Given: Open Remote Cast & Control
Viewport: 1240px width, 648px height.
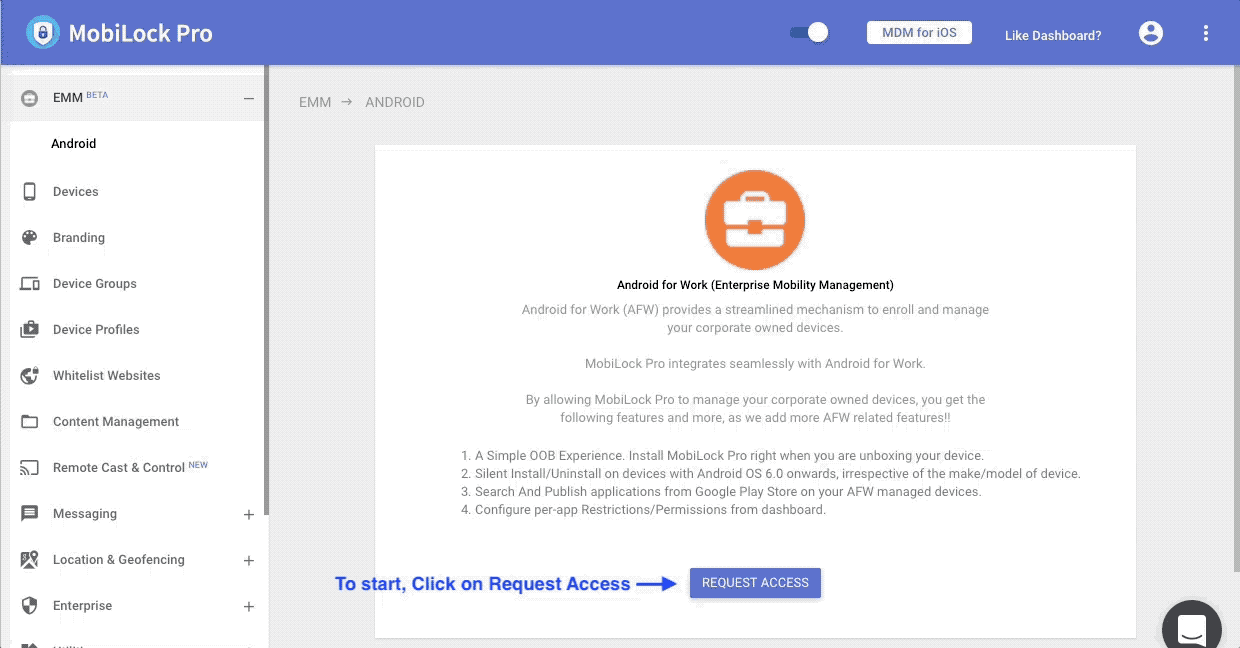Looking at the screenshot, I should [119, 468].
